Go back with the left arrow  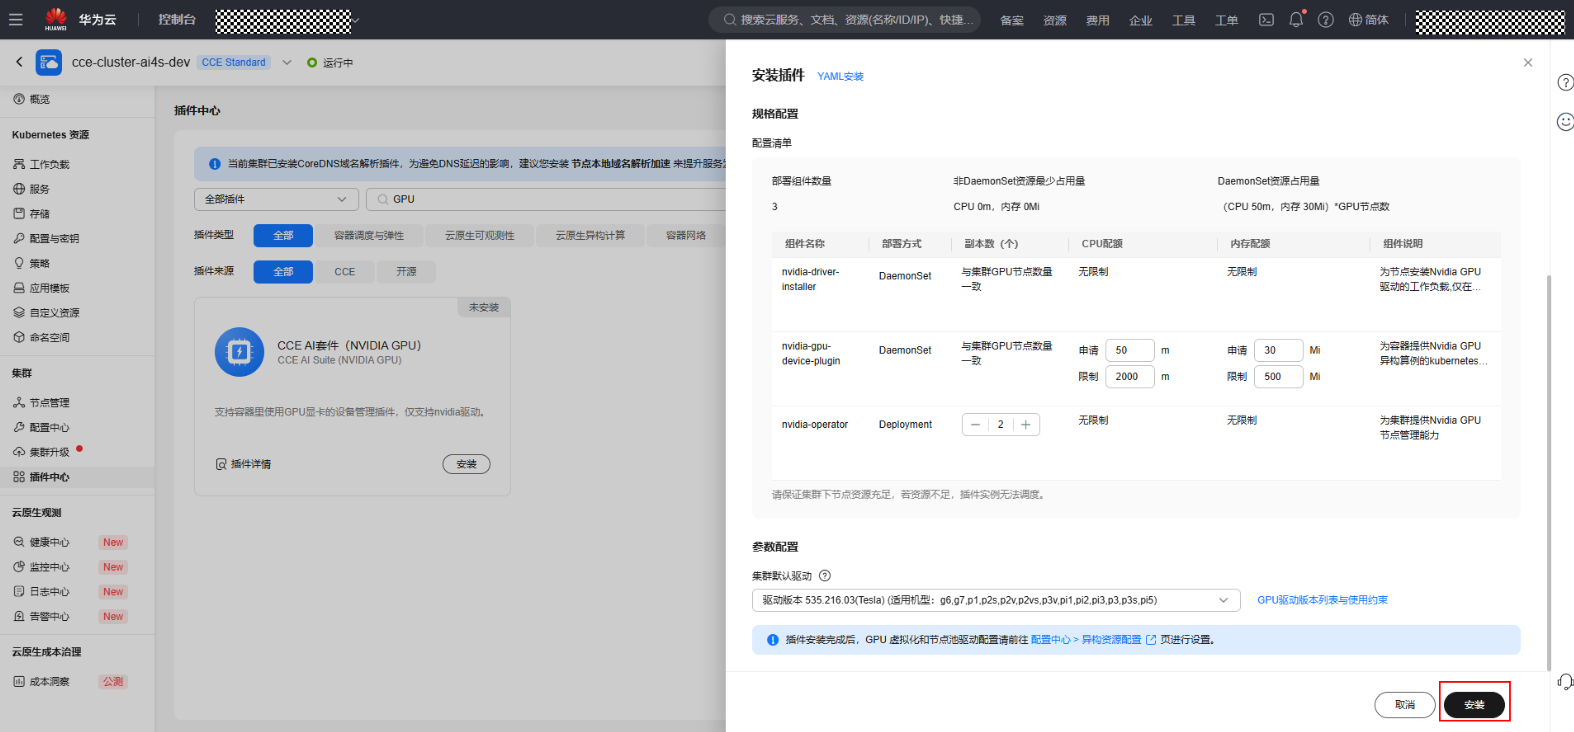(x=19, y=62)
